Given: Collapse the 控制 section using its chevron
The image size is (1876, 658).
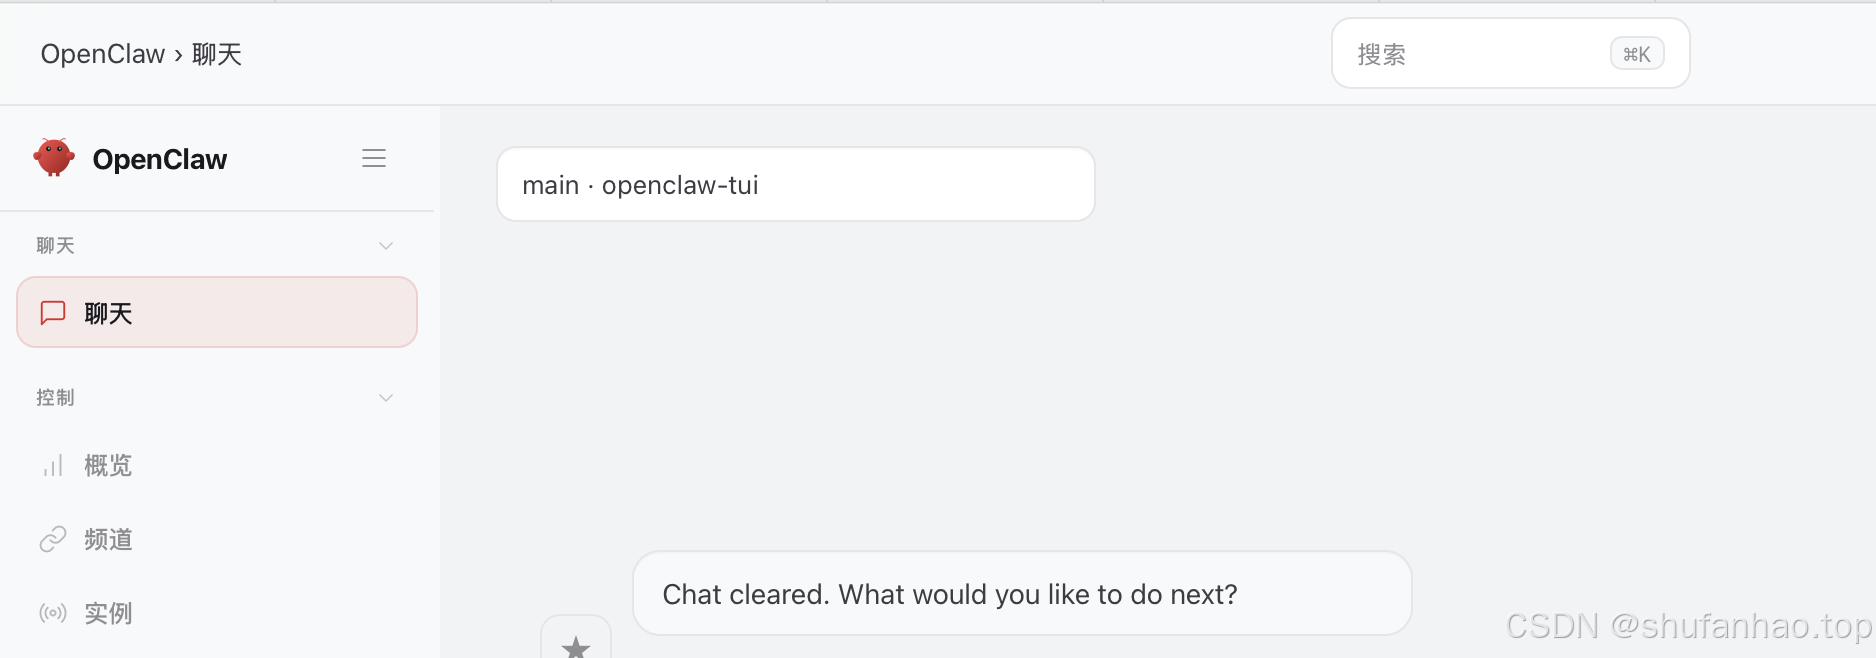Looking at the screenshot, I should [386, 398].
